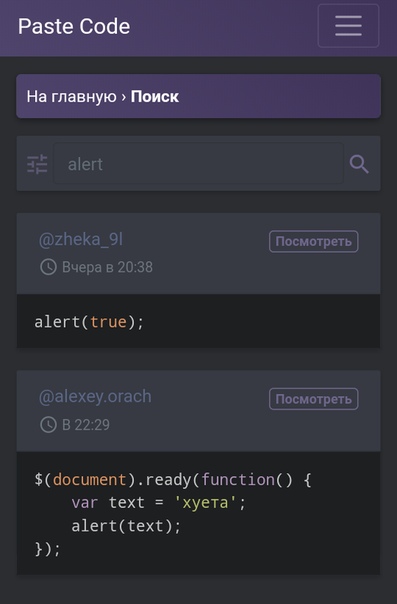Click Посмотреть for zheka_9l paste

click(x=313, y=242)
